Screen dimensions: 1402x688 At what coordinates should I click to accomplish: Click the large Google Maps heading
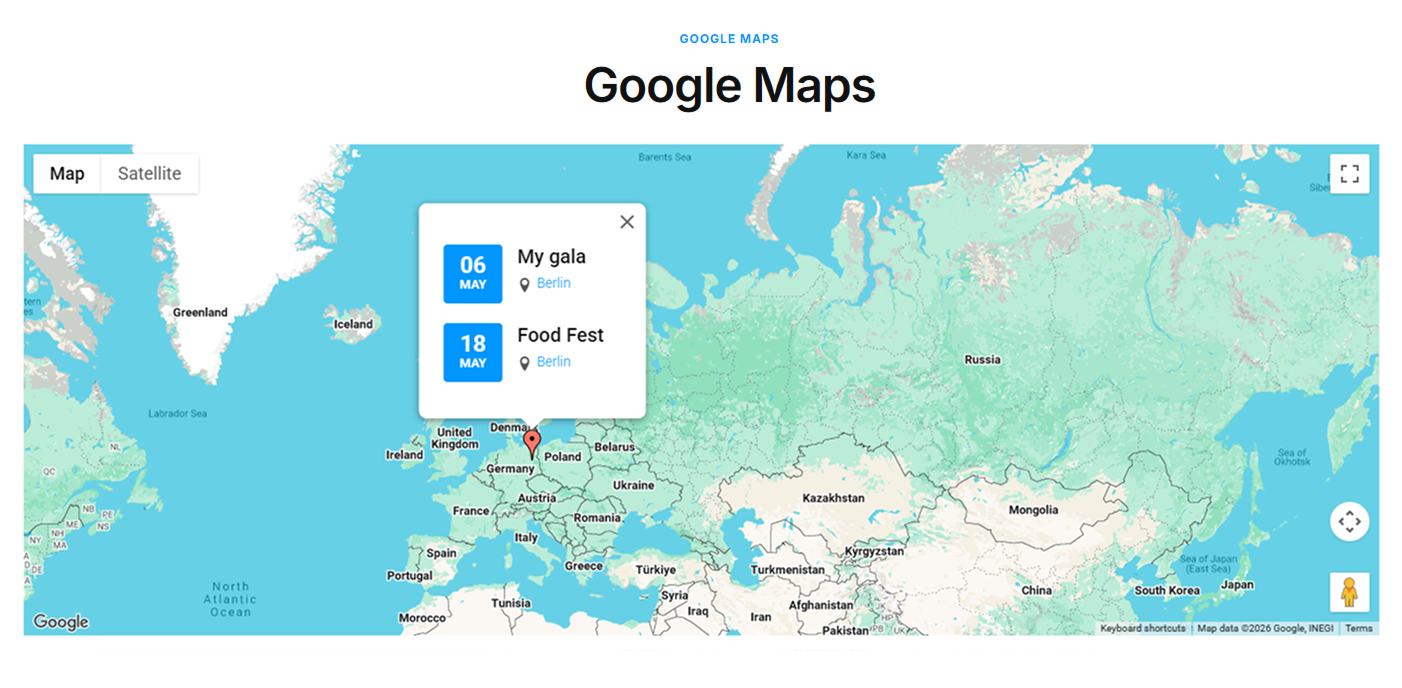(730, 85)
